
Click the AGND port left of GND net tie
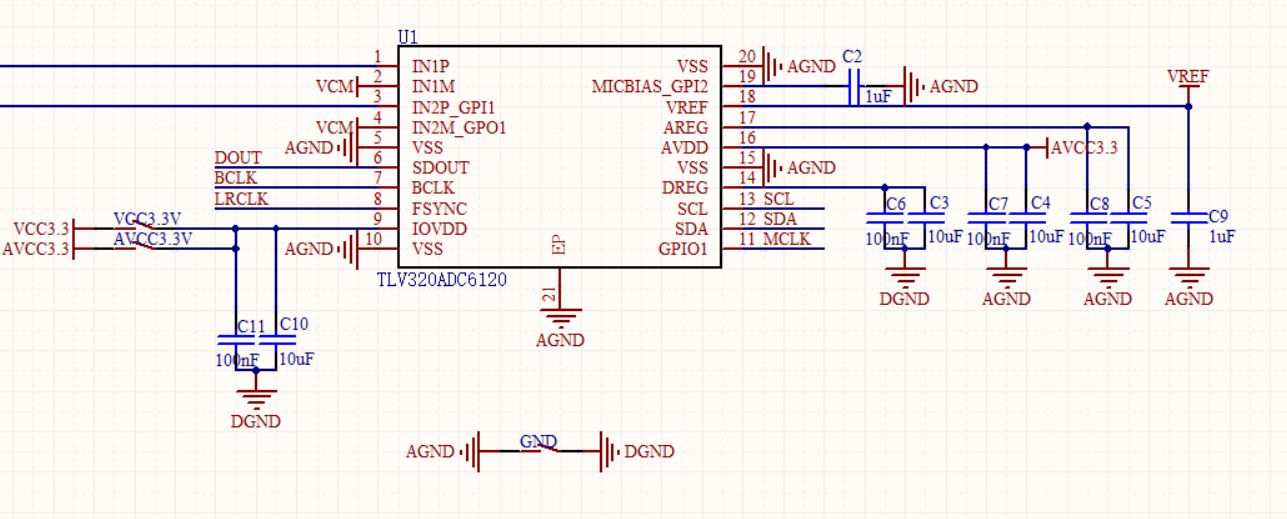point(445,452)
